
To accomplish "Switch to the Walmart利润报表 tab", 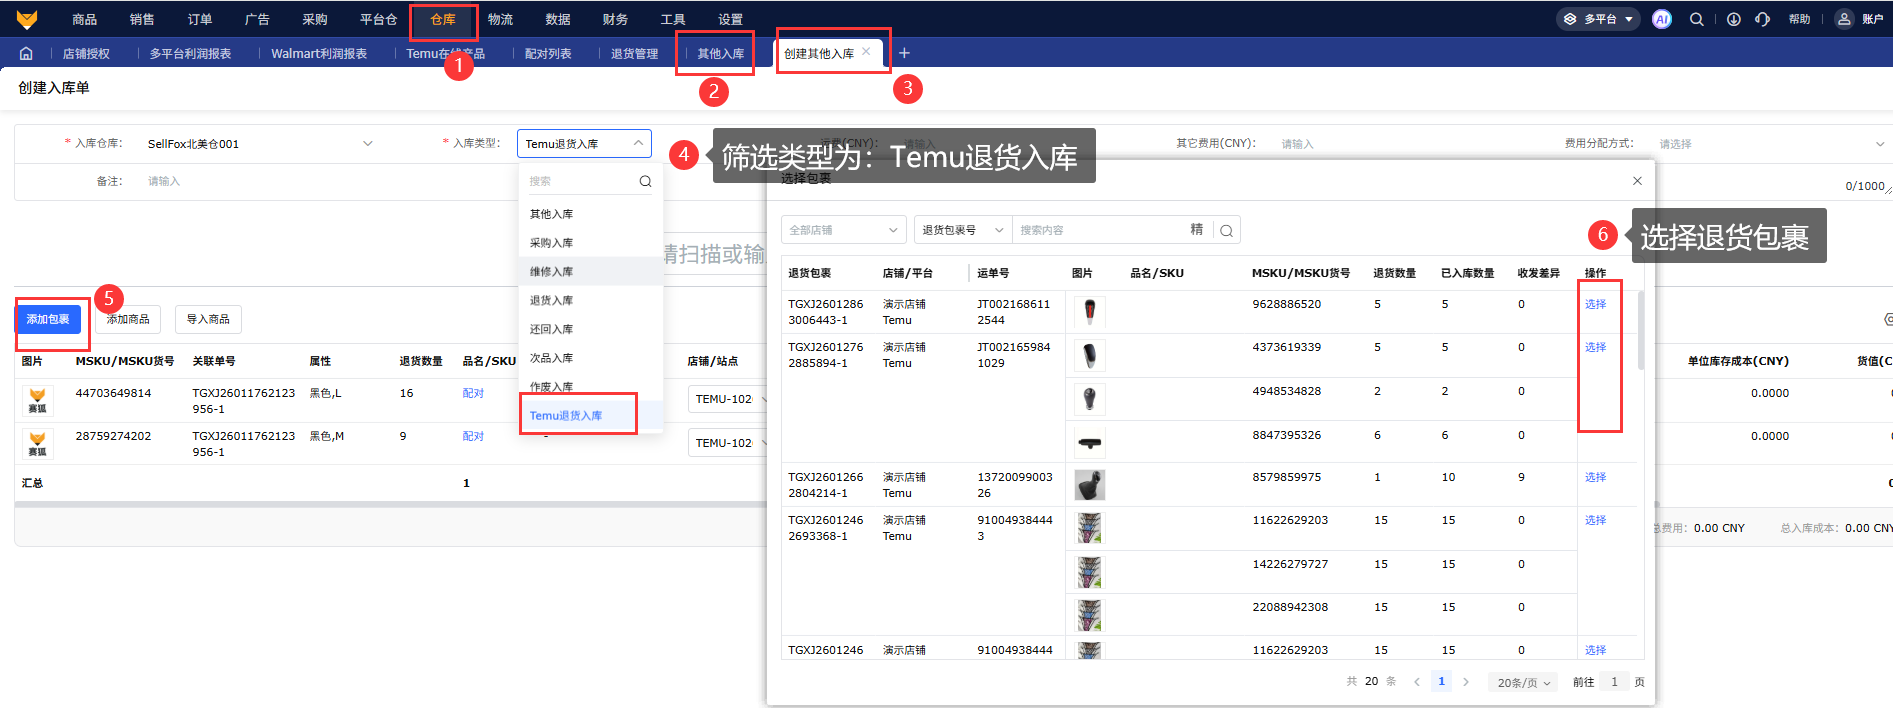I will coord(319,54).
